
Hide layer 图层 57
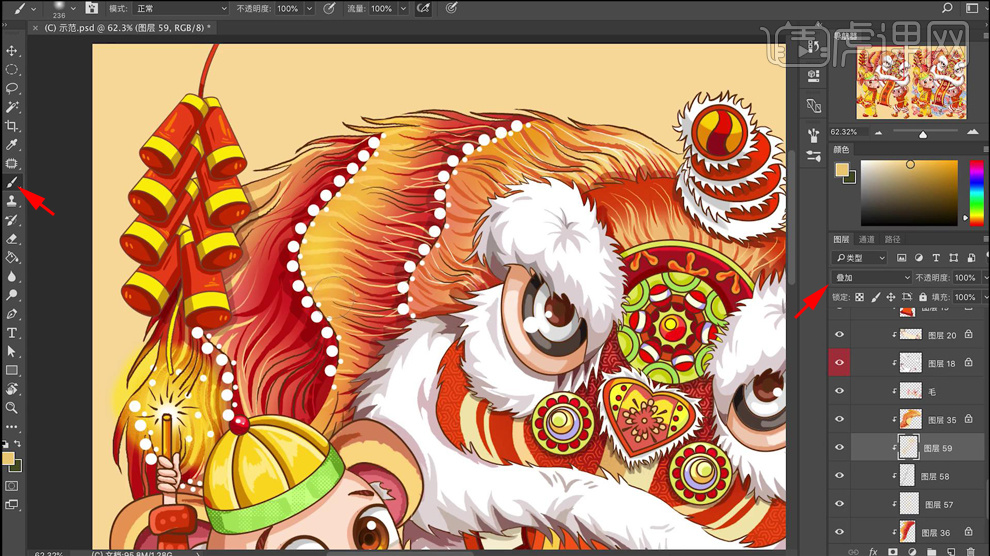coord(839,504)
